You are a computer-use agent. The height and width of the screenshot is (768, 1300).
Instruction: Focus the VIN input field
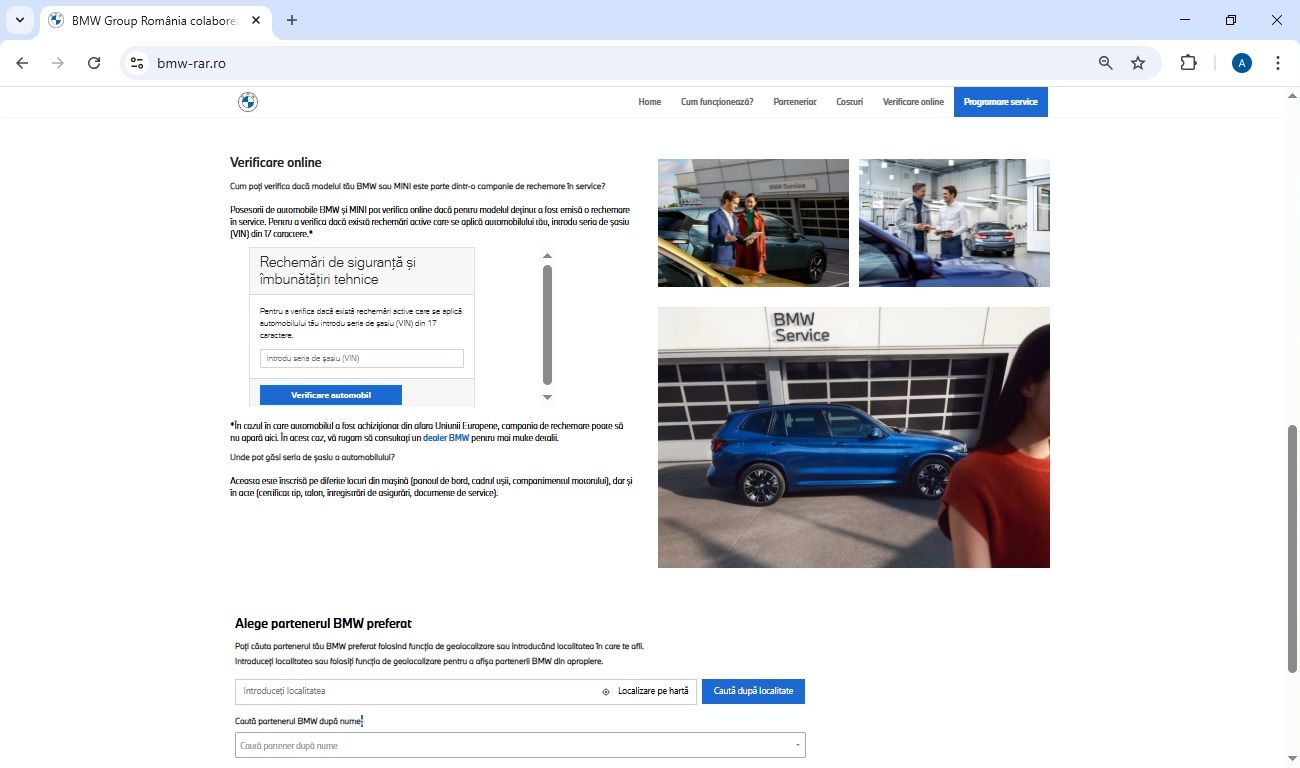(x=362, y=358)
